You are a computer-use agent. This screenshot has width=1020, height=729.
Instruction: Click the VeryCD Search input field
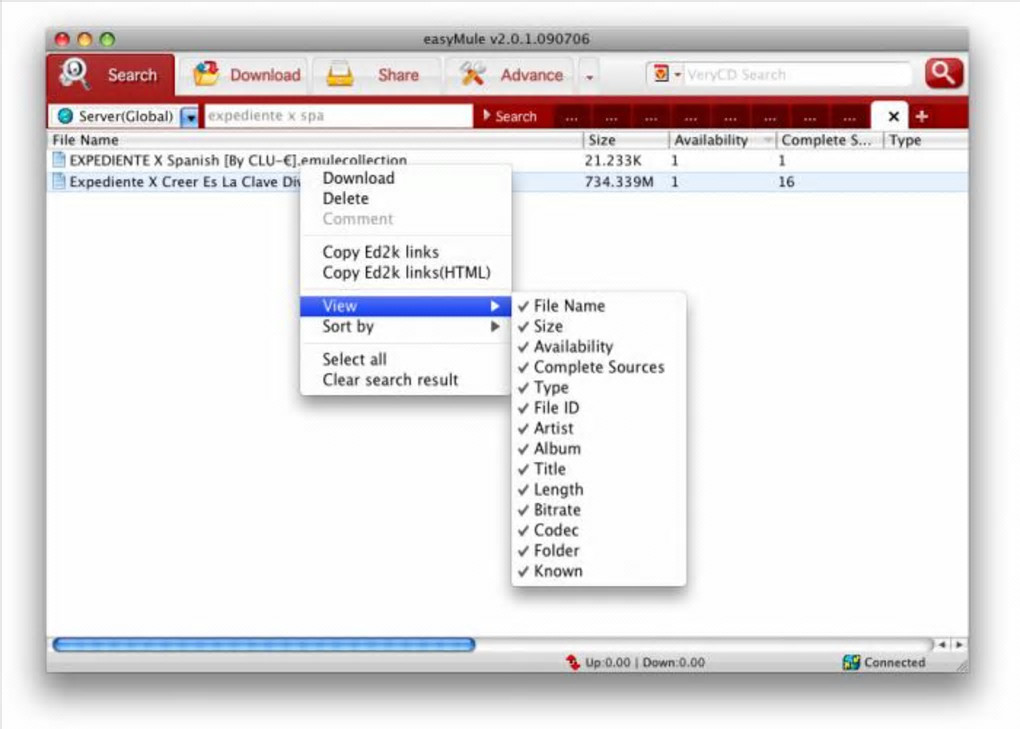(797, 74)
